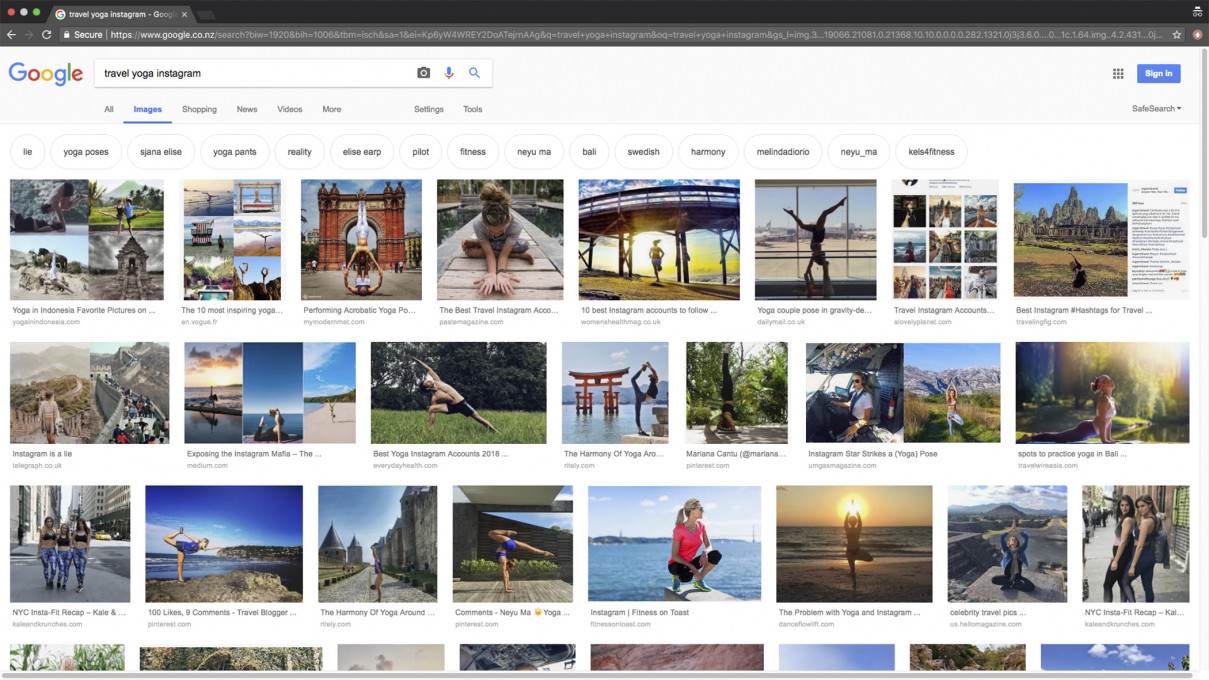Open the 10 best Instagram accounts womenshealthmag thumbnail
The height and width of the screenshot is (680, 1209).
(x=659, y=240)
